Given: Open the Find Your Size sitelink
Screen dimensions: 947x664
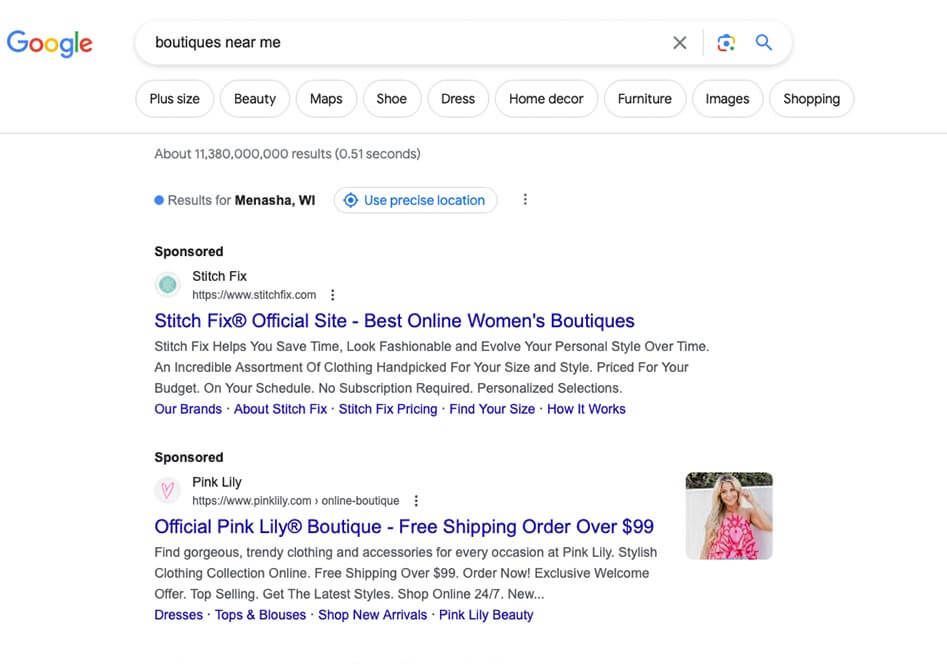Looking at the screenshot, I should 492,409.
